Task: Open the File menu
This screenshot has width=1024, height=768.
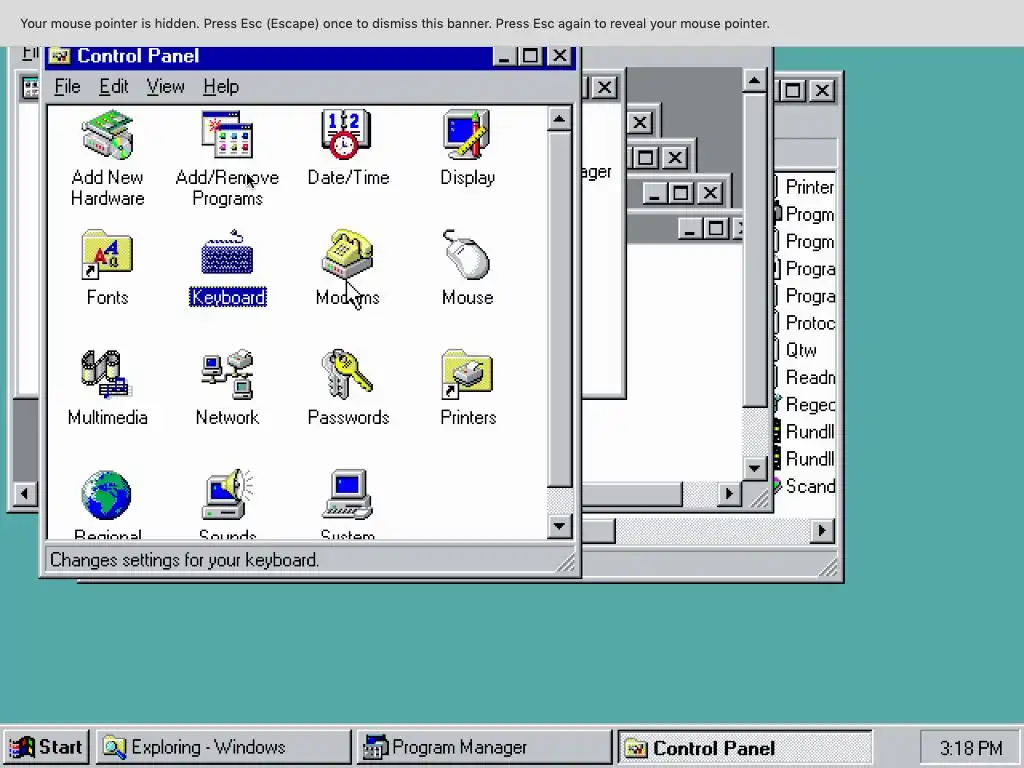Action: tap(67, 87)
